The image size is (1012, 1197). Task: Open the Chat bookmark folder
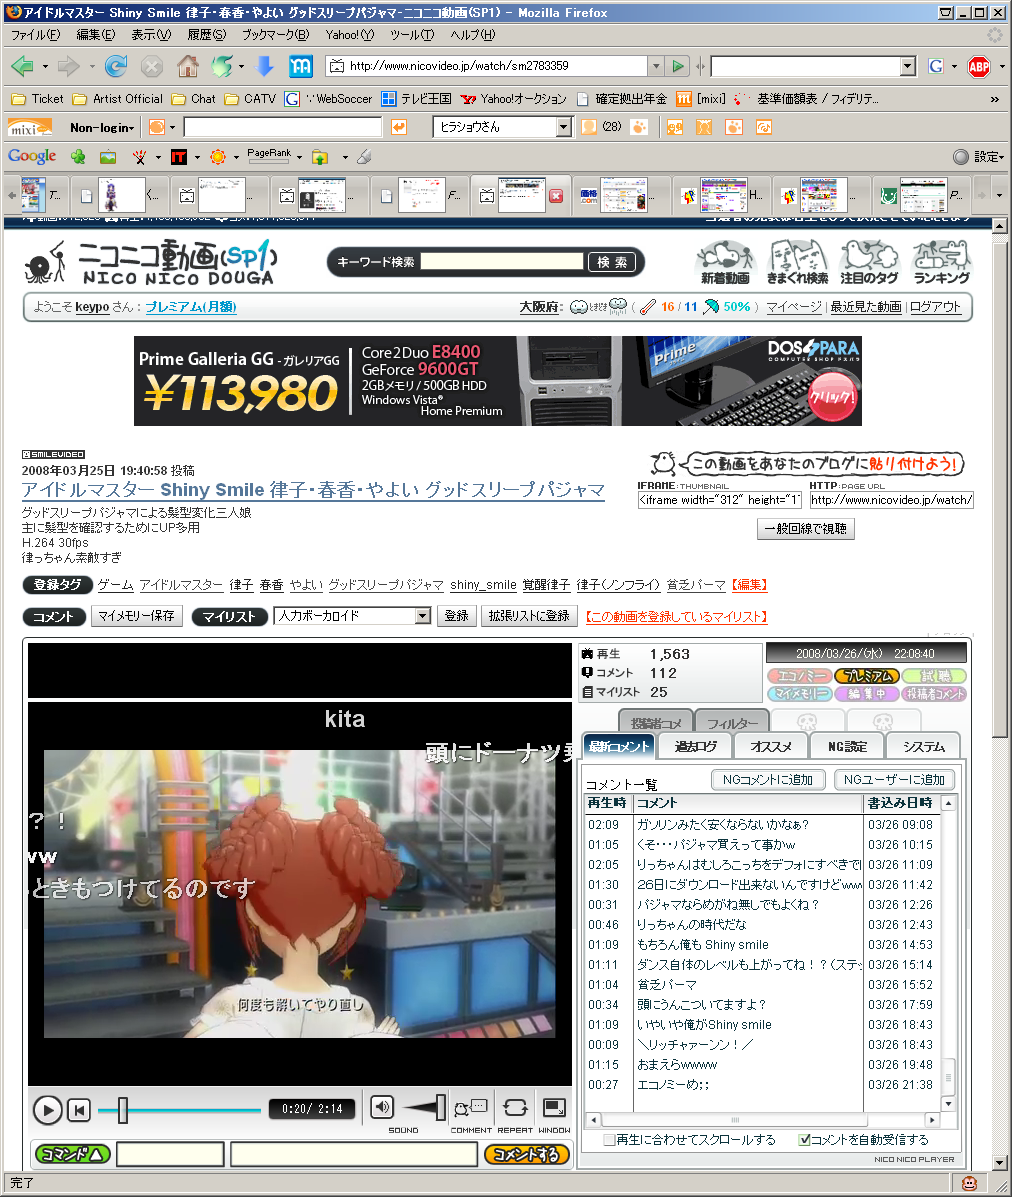[194, 98]
